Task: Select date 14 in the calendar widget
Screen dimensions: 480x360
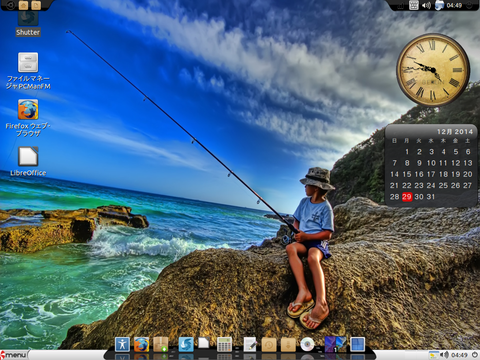Action: pyautogui.click(x=394, y=174)
